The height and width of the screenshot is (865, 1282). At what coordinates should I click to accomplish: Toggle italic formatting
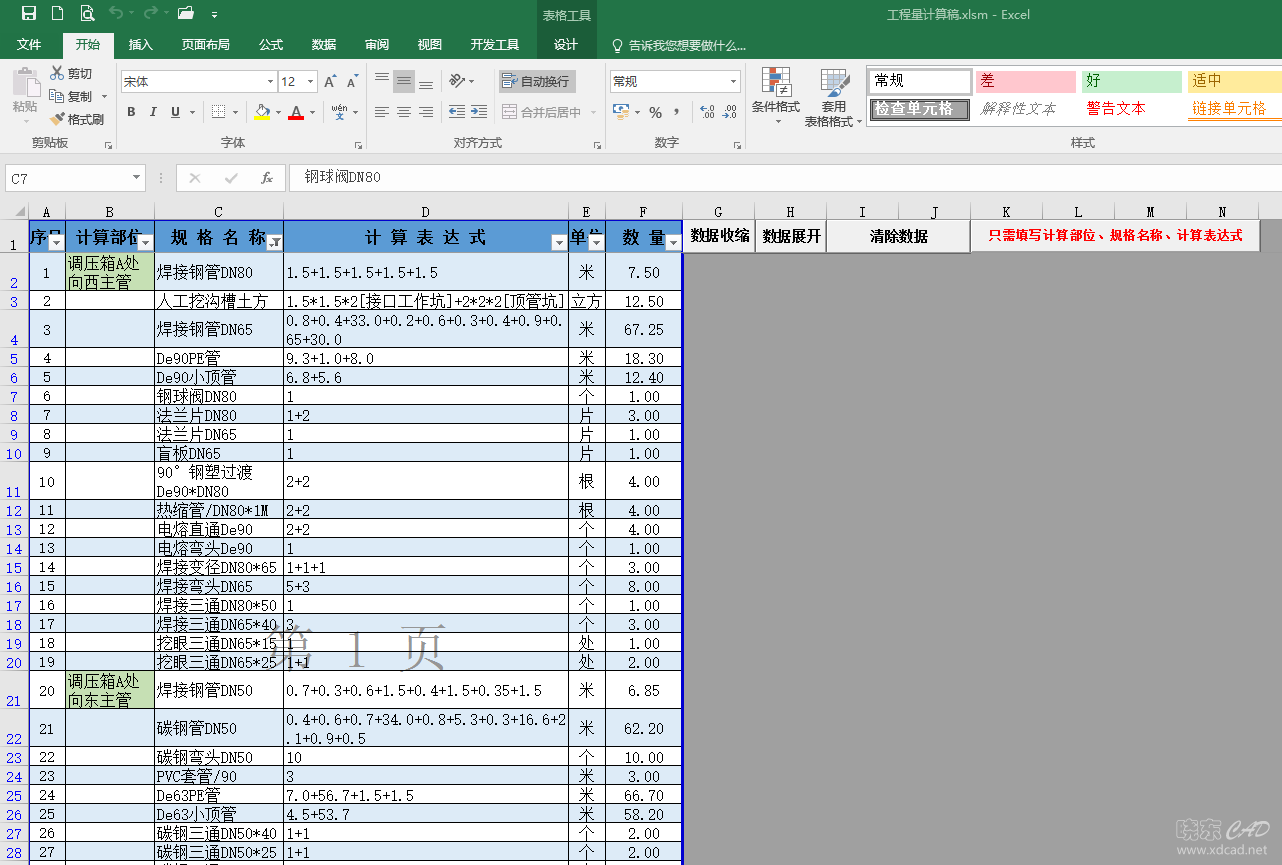(x=154, y=113)
